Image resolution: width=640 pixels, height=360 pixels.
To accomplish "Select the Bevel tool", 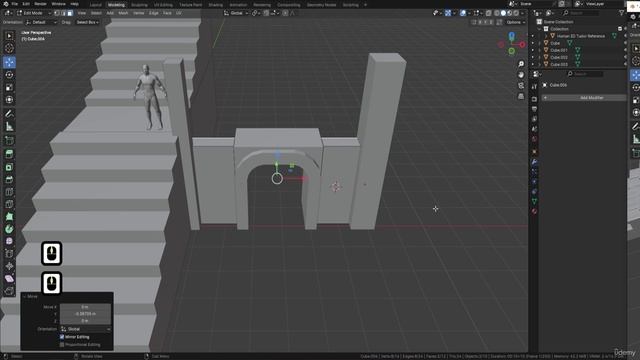I will (9, 179).
